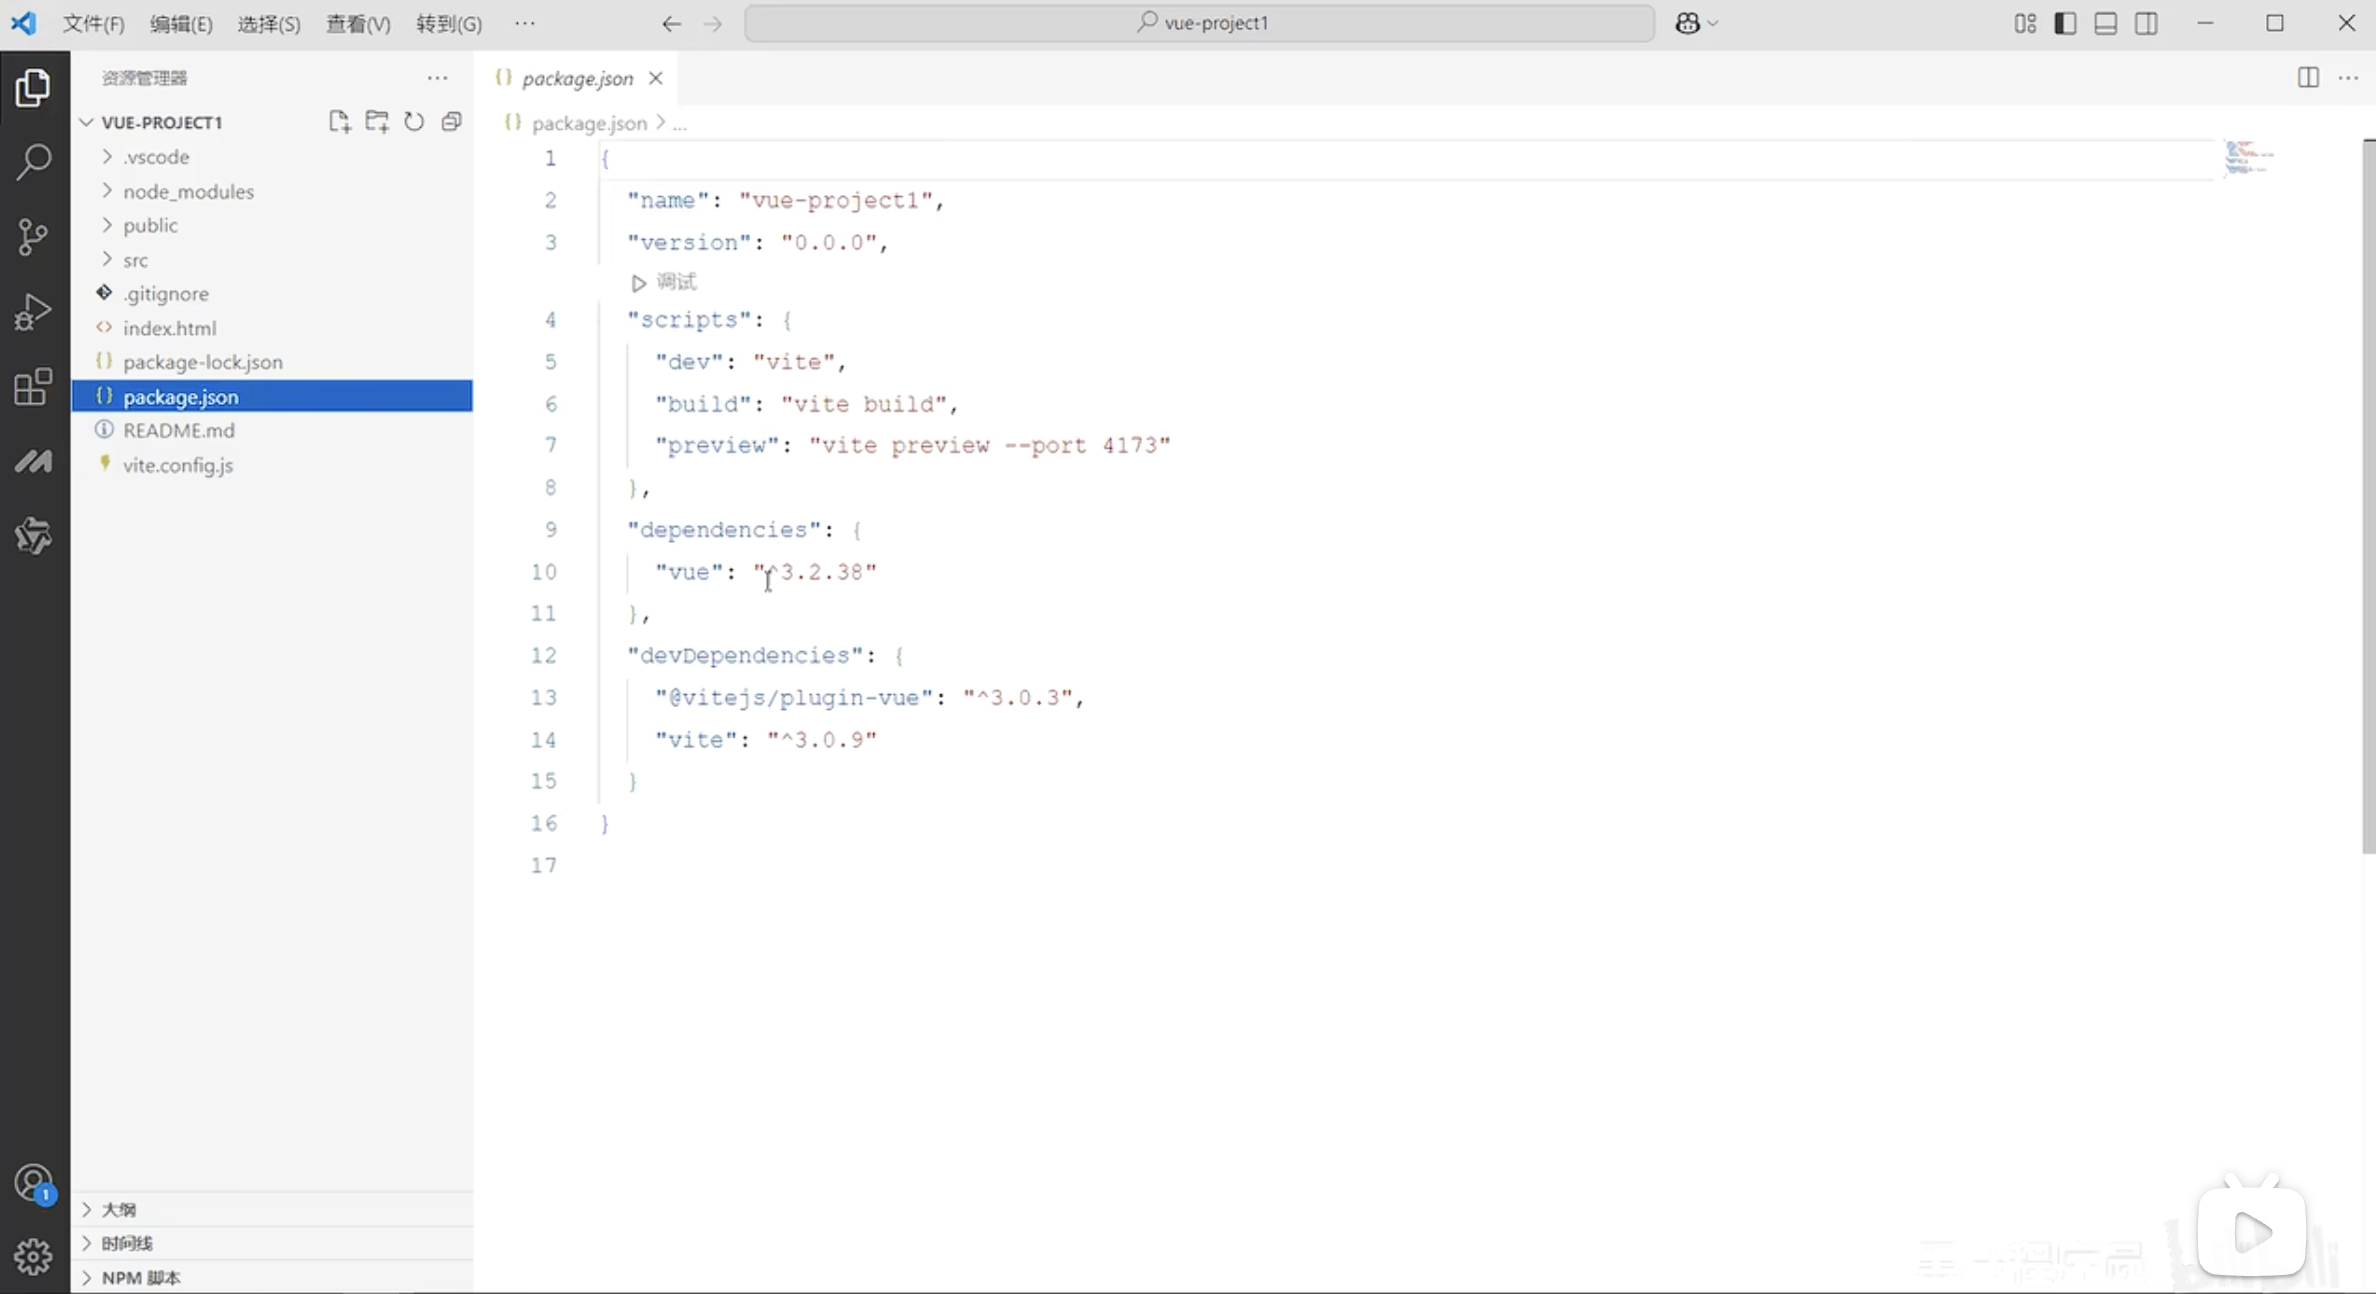Split the editor to the right

point(2308,78)
